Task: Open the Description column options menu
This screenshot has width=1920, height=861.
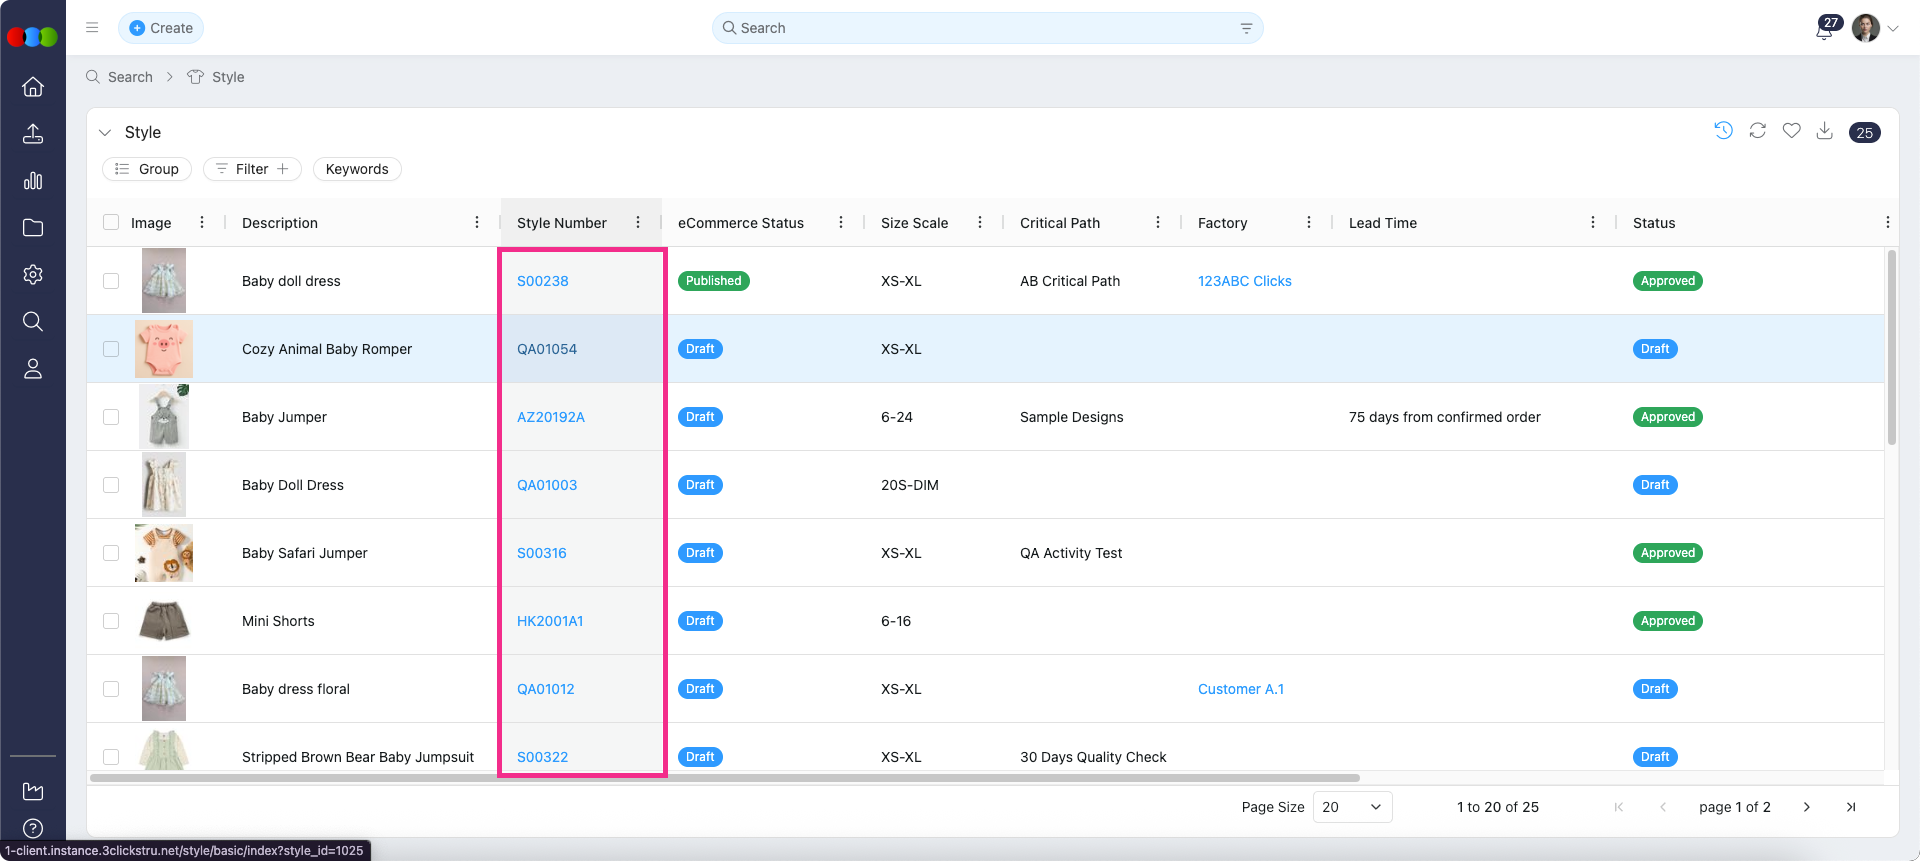Action: coord(477,223)
